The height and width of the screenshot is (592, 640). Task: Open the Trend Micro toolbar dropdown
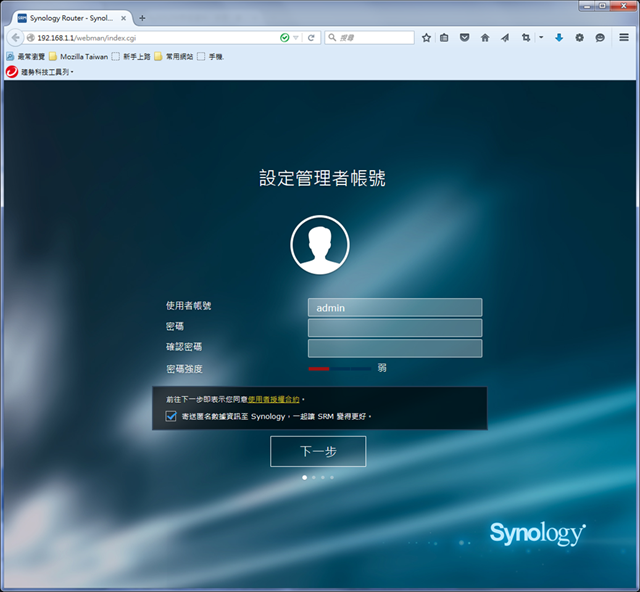(x=47, y=72)
